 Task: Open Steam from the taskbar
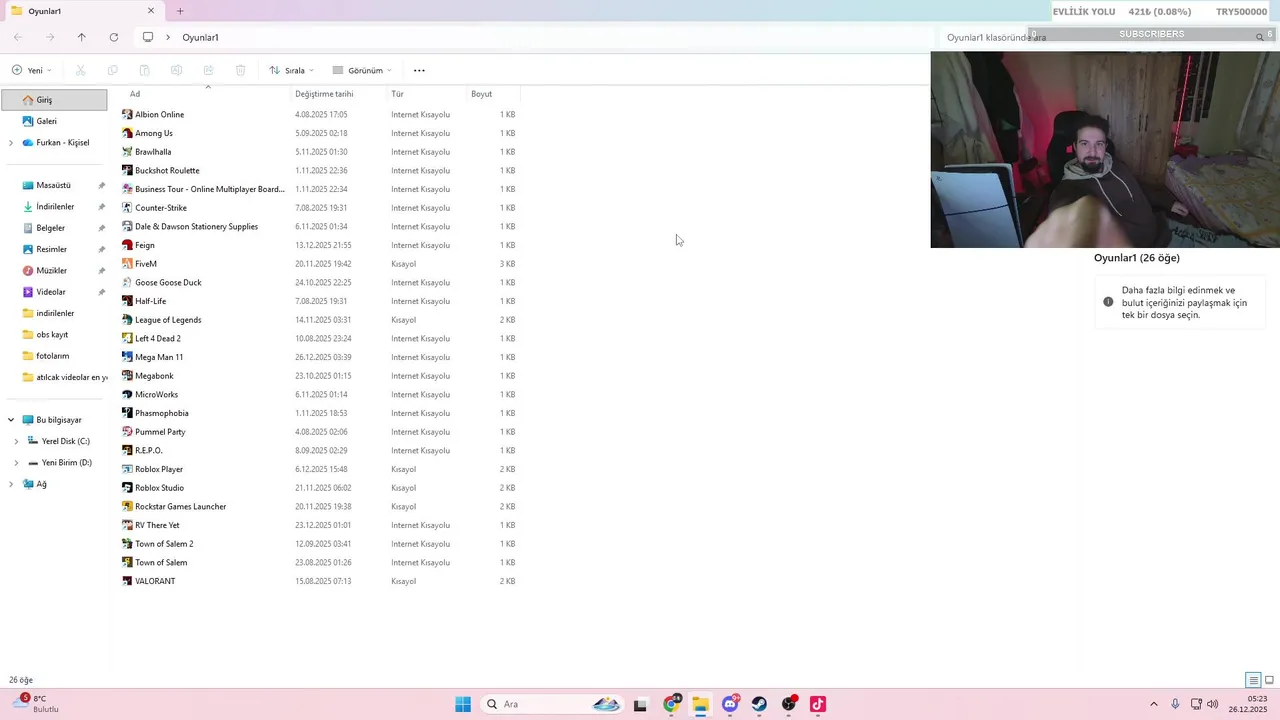tap(759, 704)
